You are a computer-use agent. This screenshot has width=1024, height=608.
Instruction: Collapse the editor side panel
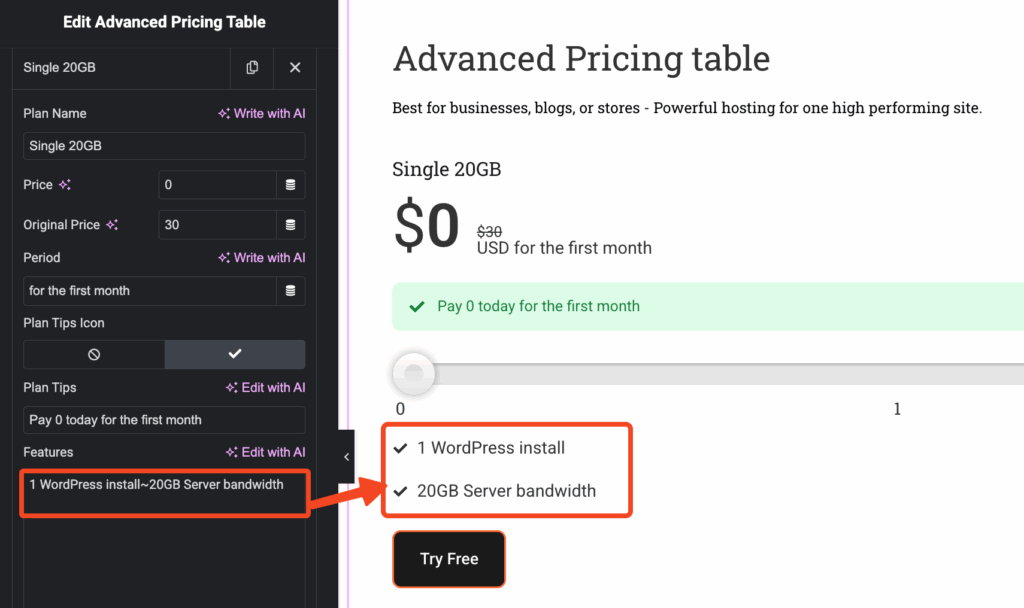346,457
